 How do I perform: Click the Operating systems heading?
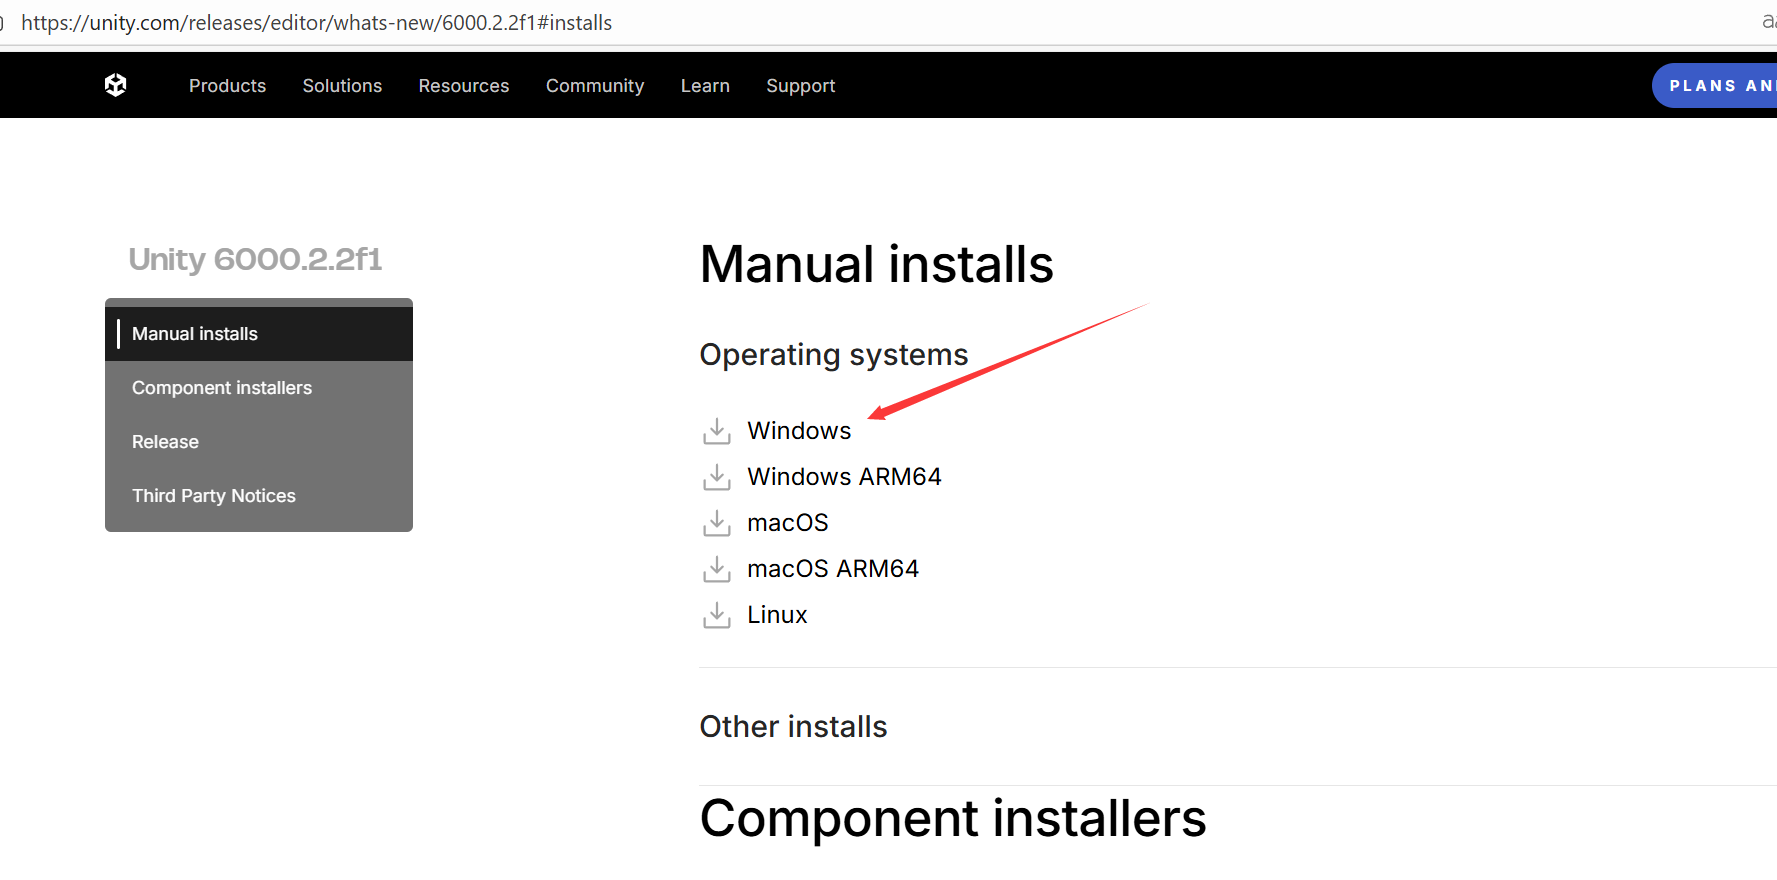point(834,355)
